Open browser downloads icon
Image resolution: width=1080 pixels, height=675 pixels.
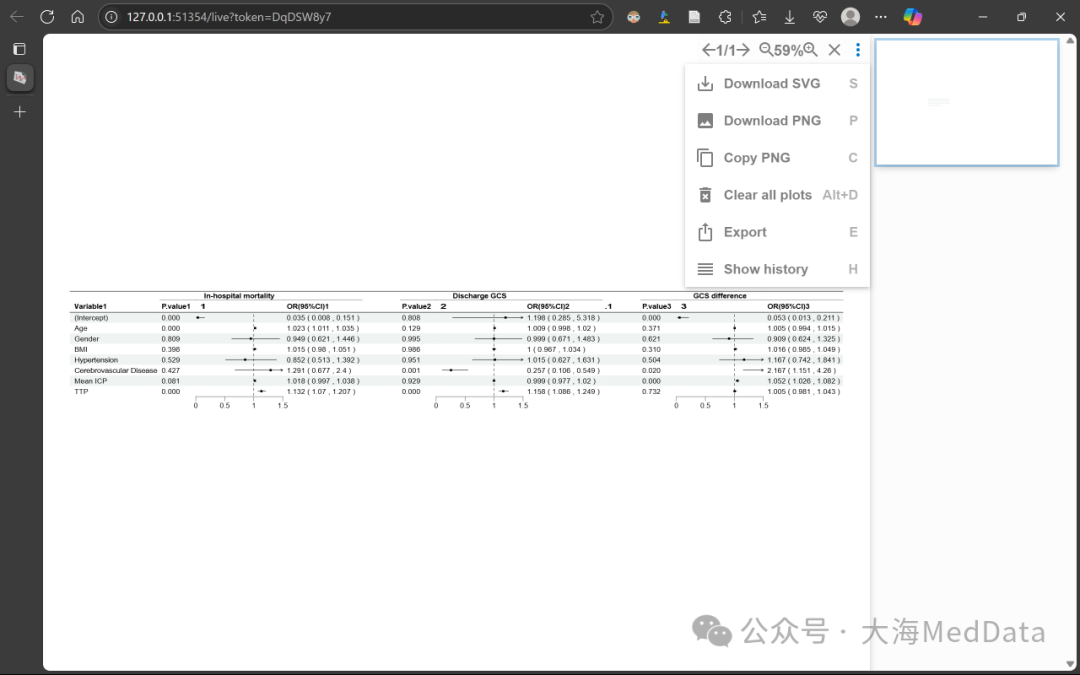pos(789,17)
